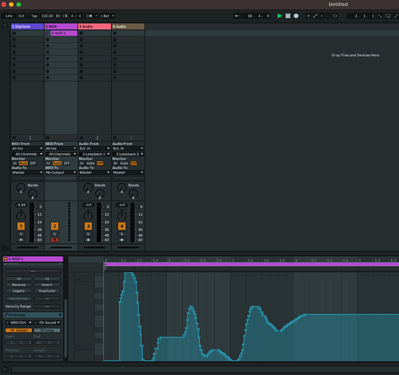Toggle the metronome button
399x375 pixels.
point(89,16)
